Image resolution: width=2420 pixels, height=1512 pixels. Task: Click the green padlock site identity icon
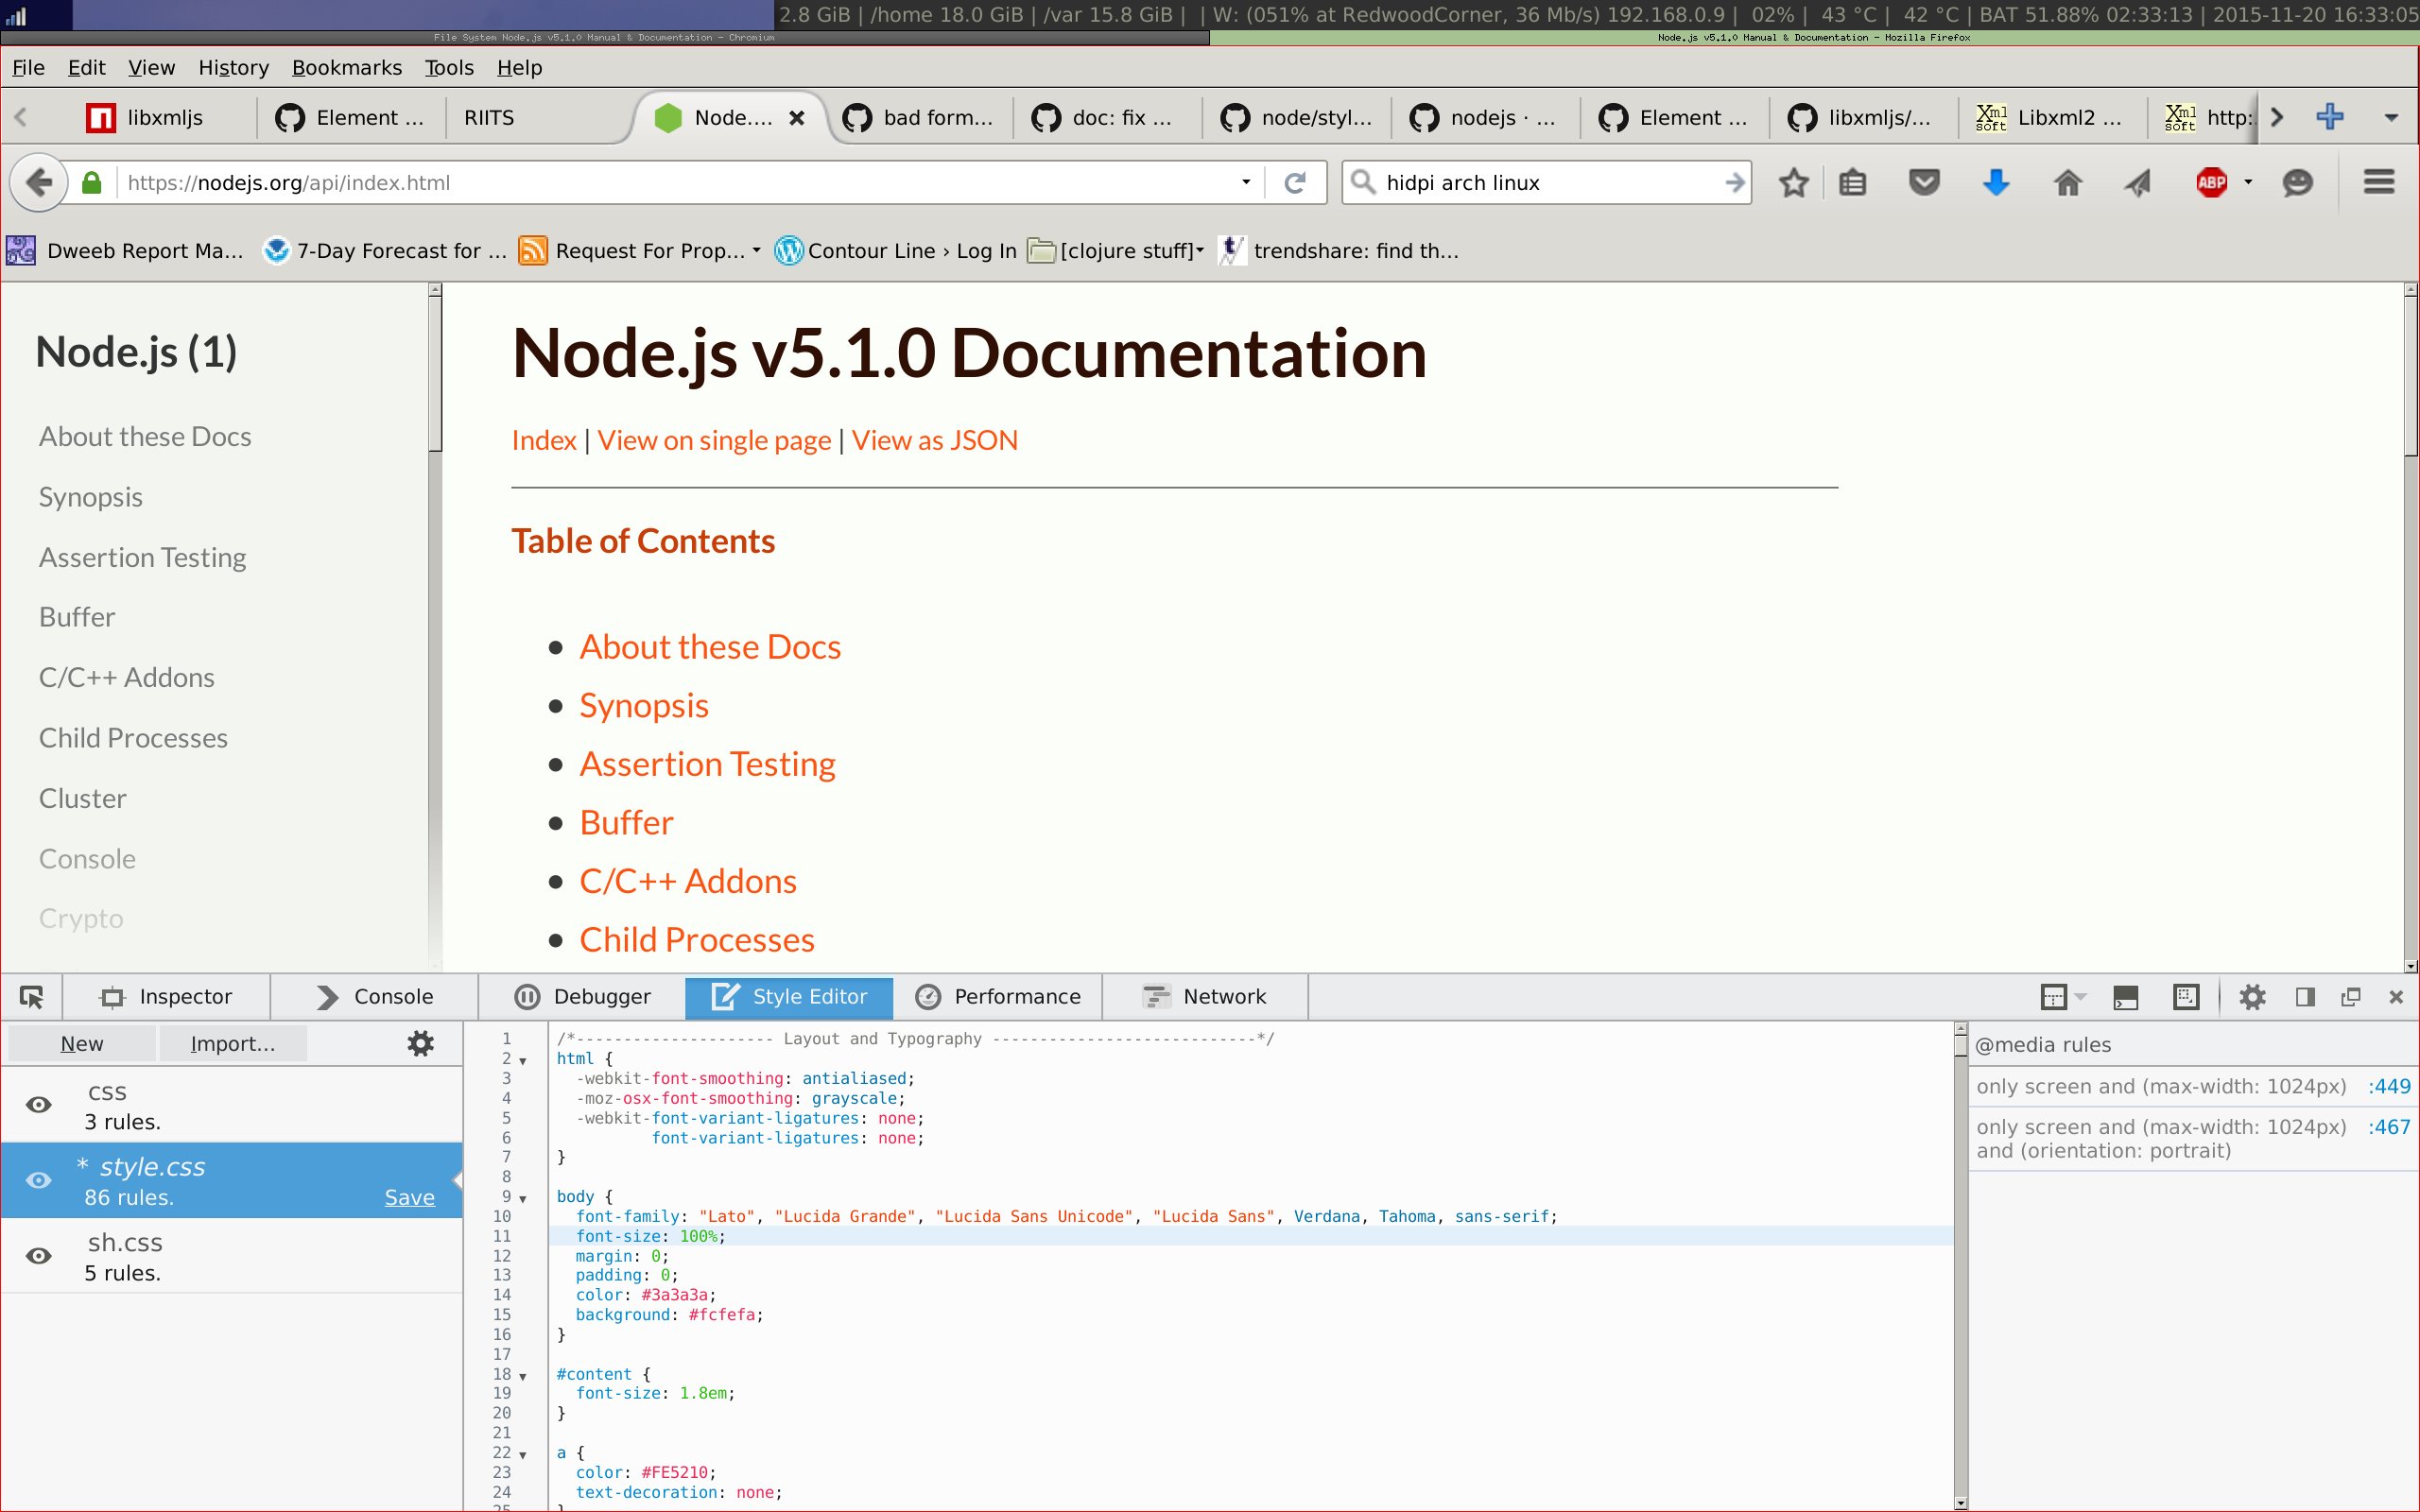92,183
